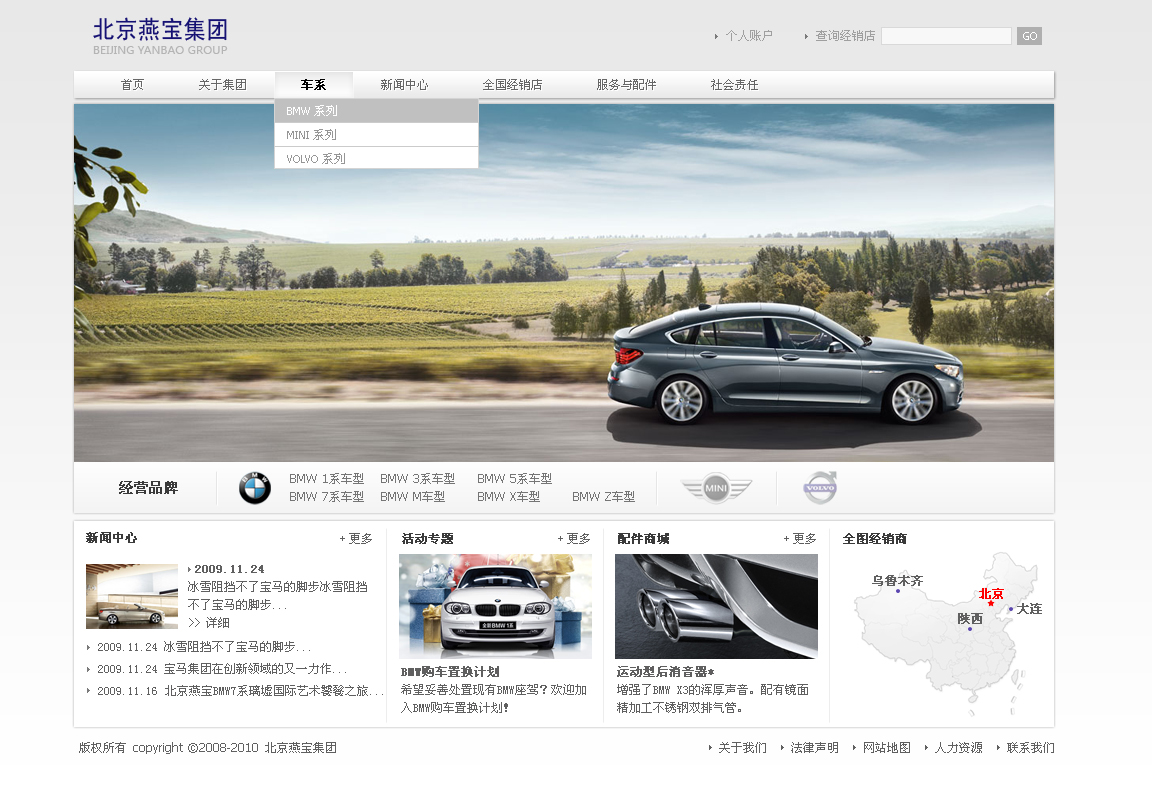Click 更多 next to 配件商城 heading
Viewport: 1152px width, 795px height.
point(800,539)
